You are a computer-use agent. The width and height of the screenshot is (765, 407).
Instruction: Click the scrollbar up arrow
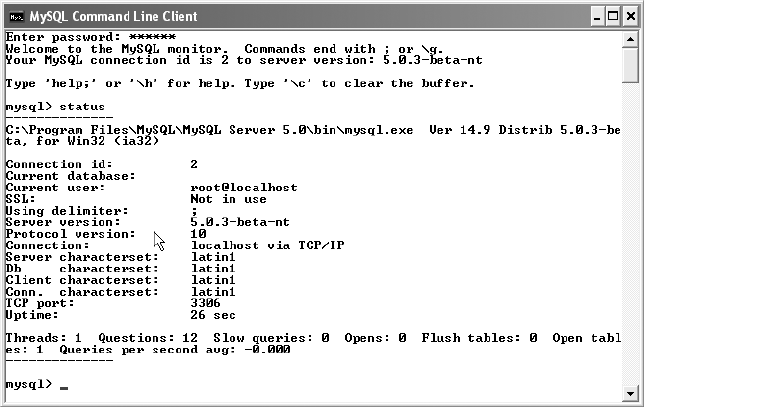630,39
